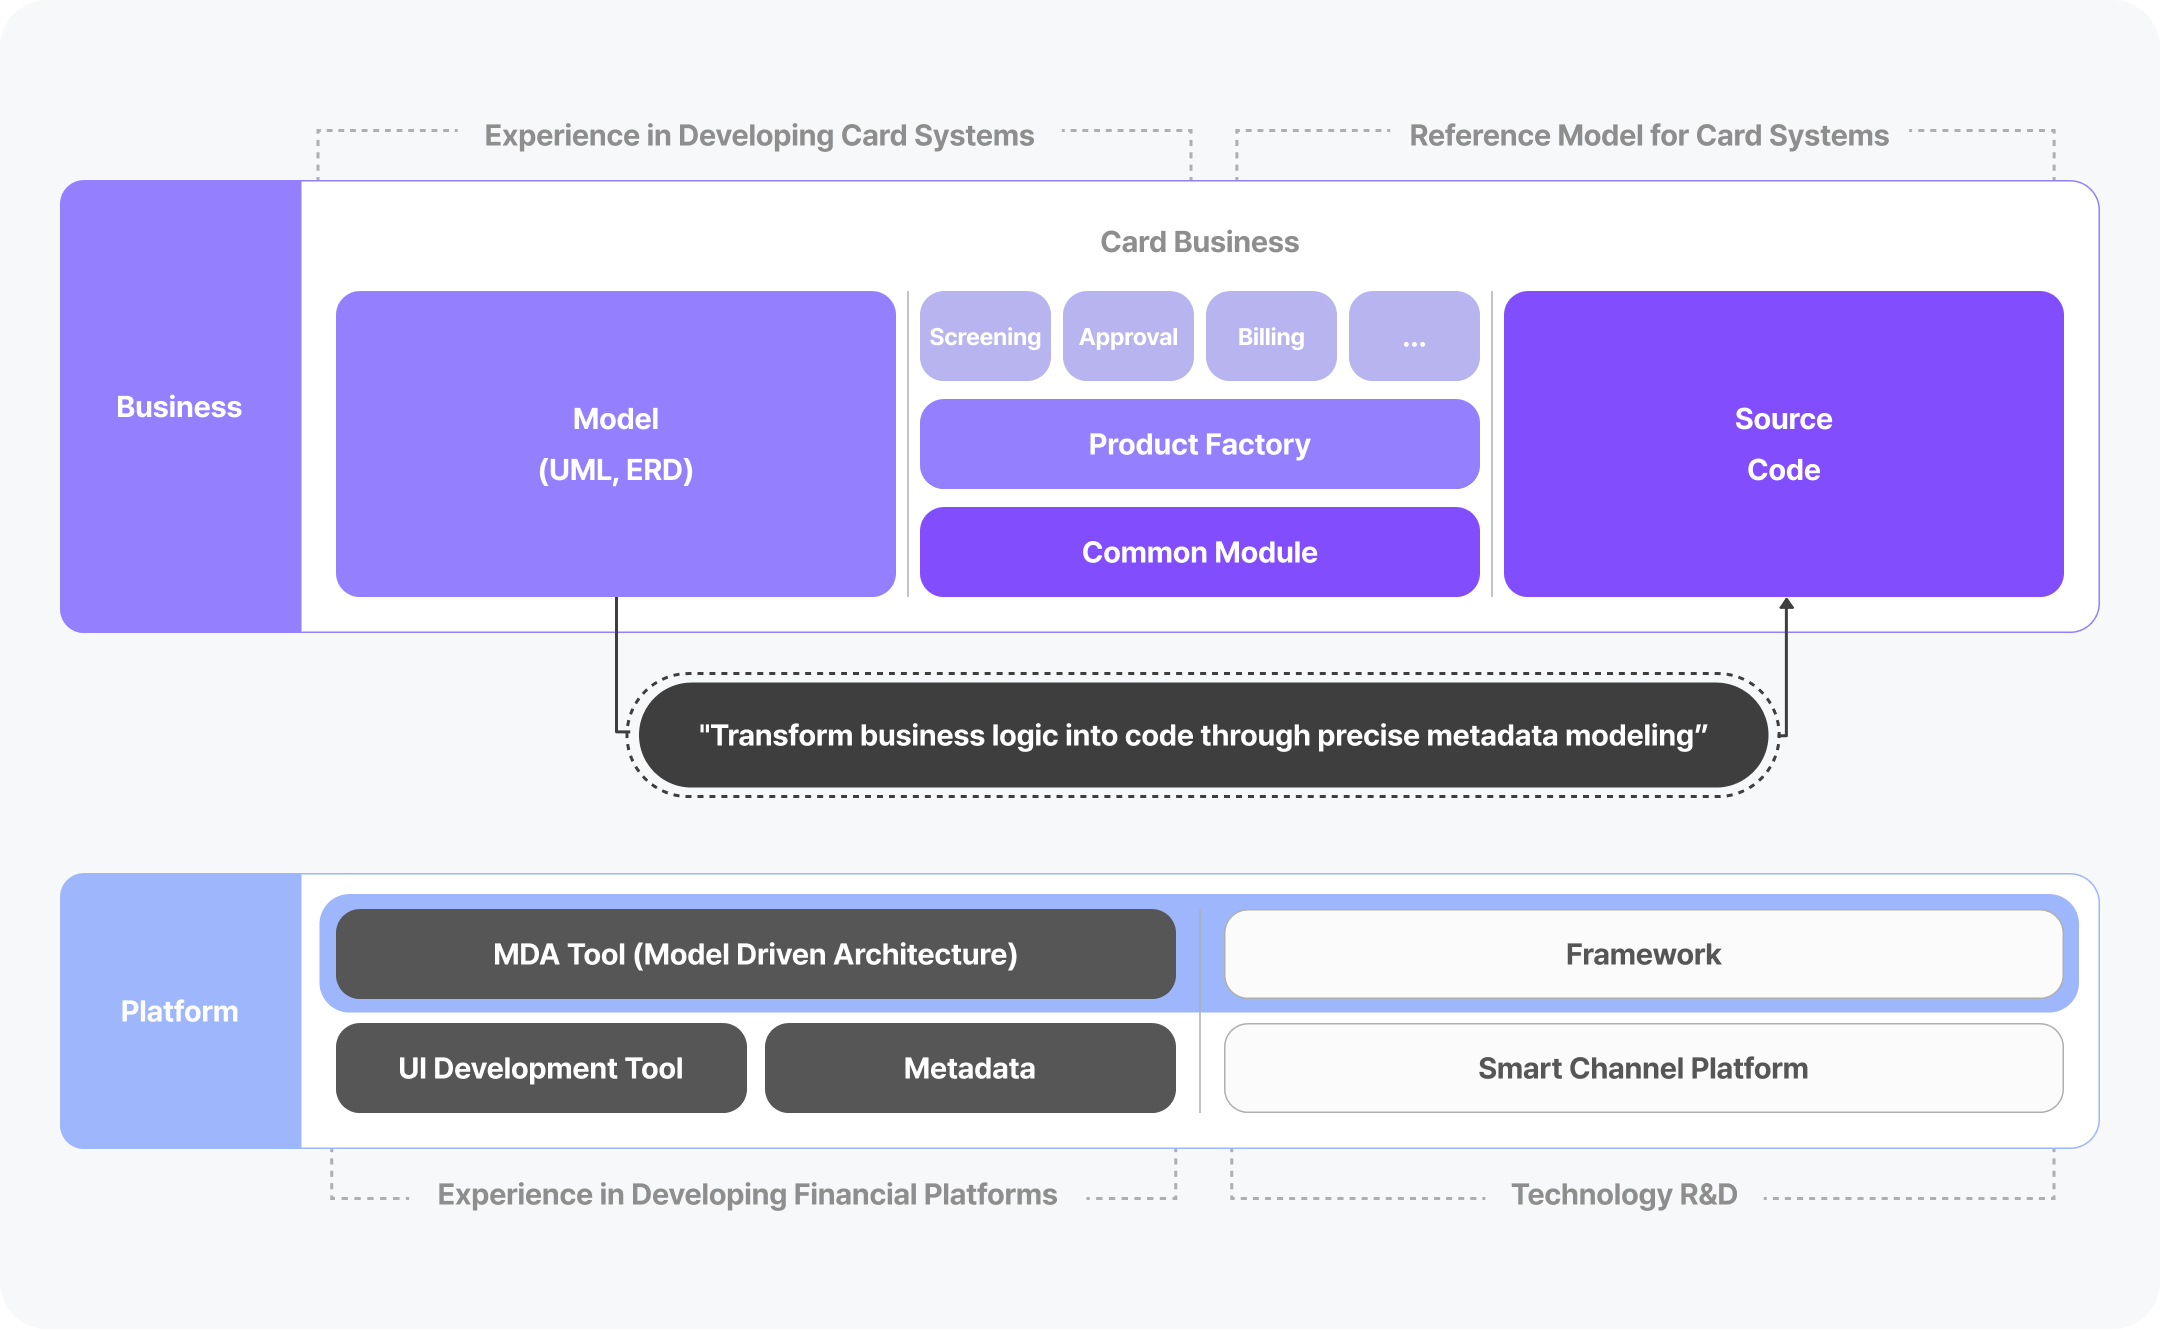Click the Screening module box
2160x1330 pixels.
click(985, 337)
